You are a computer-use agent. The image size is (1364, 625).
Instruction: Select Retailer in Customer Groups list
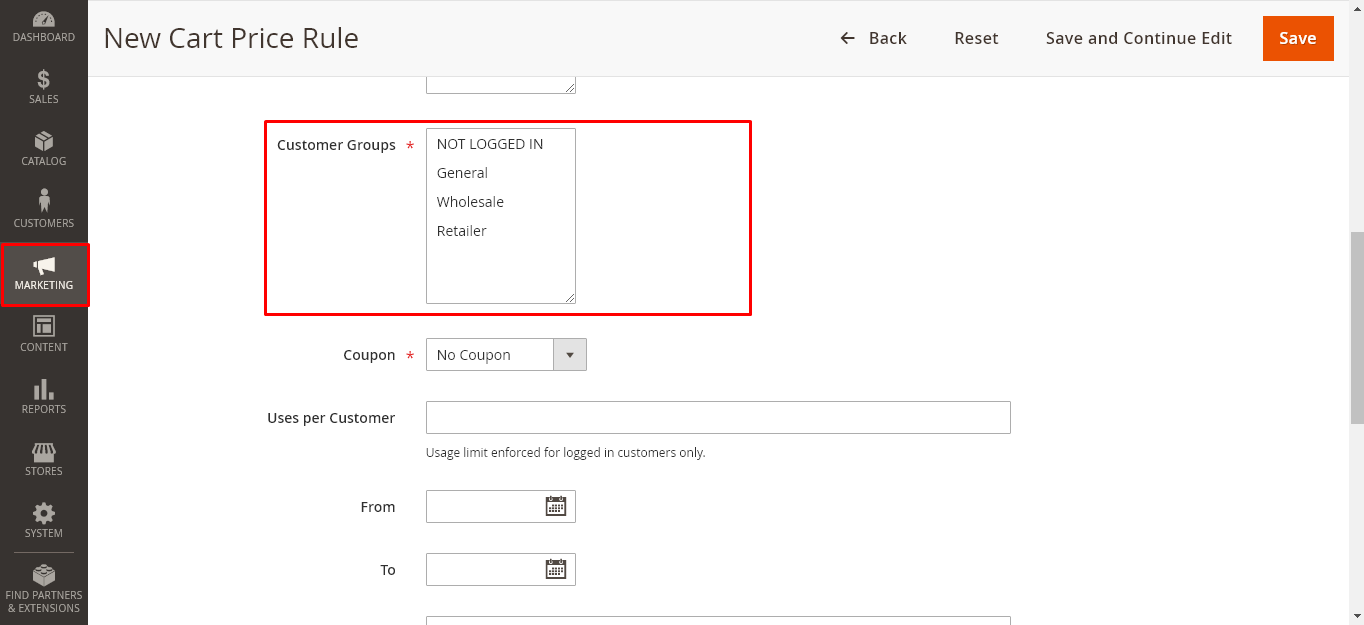tap(462, 231)
